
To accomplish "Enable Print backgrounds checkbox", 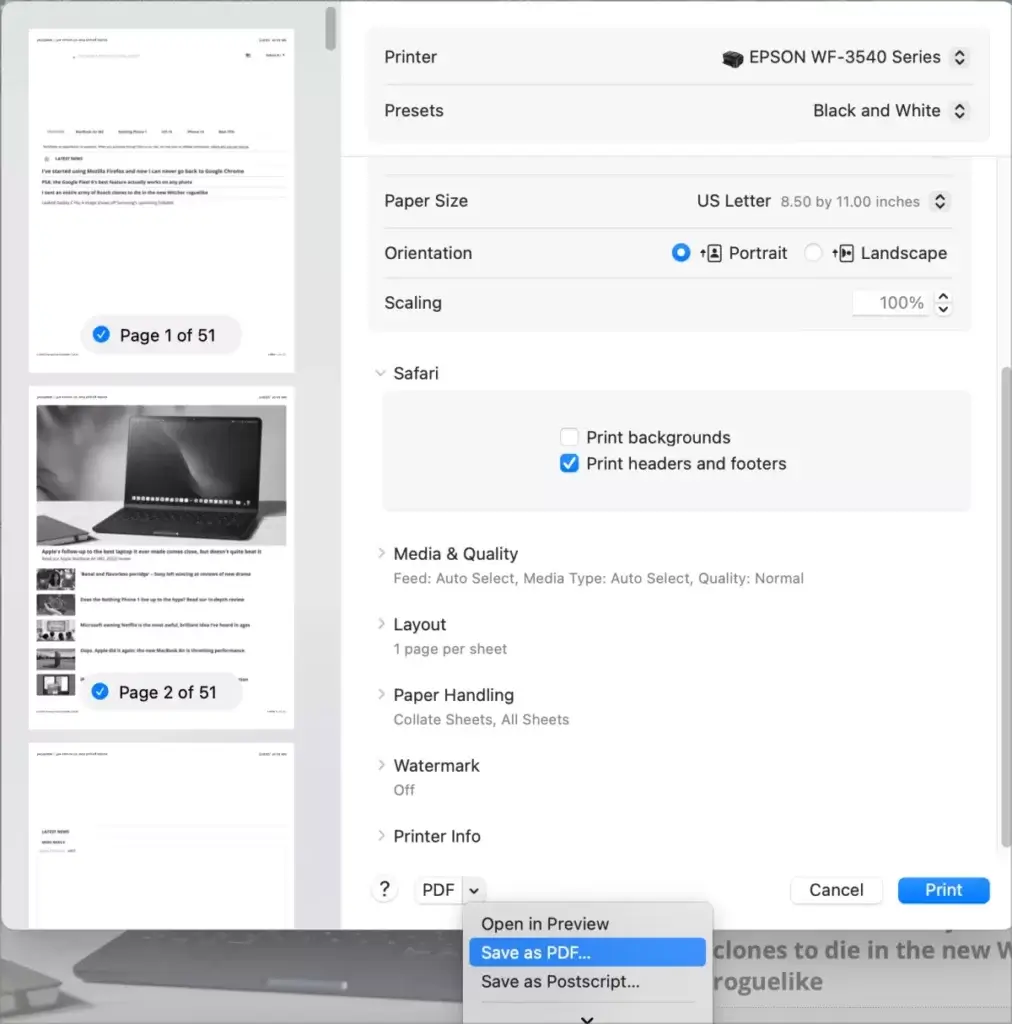I will coord(569,437).
